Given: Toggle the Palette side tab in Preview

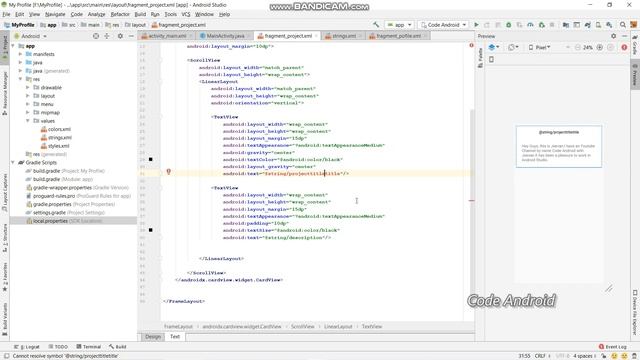Looking at the screenshot, I should [x=480, y=58].
